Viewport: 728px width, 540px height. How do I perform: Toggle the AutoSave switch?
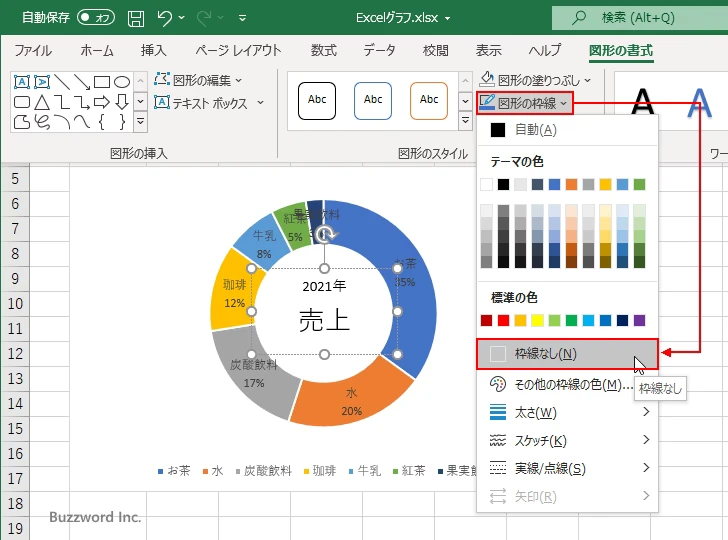click(x=96, y=18)
